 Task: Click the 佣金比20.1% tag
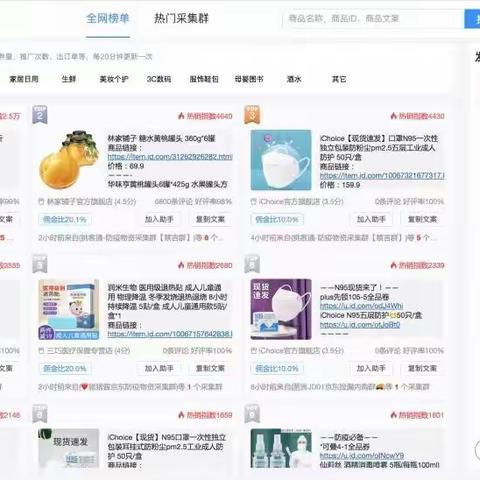pos(65,219)
